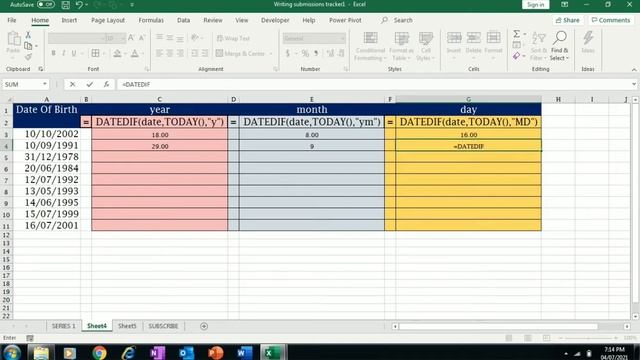The width and height of the screenshot is (640, 360).
Task: Click the Sort & Filter icon
Action: 539,38
